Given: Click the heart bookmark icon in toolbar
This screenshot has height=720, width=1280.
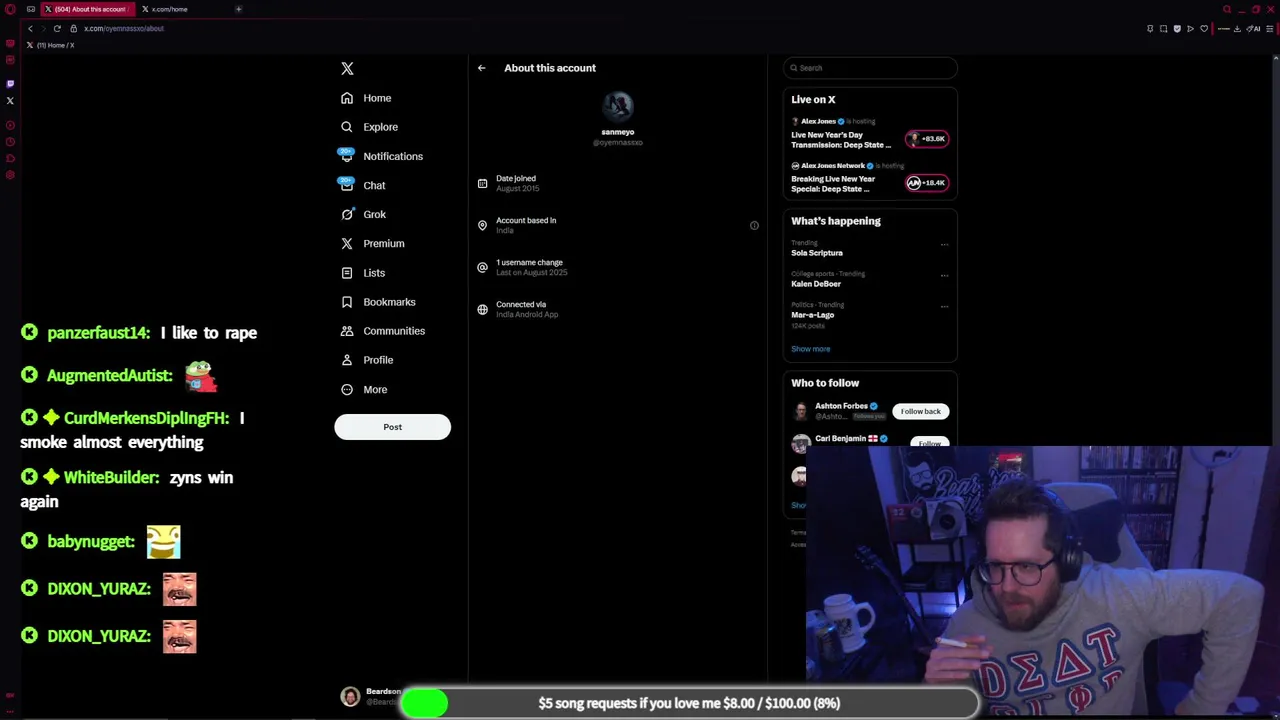Looking at the screenshot, I should pyautogui.click(x=1204, y=29).
